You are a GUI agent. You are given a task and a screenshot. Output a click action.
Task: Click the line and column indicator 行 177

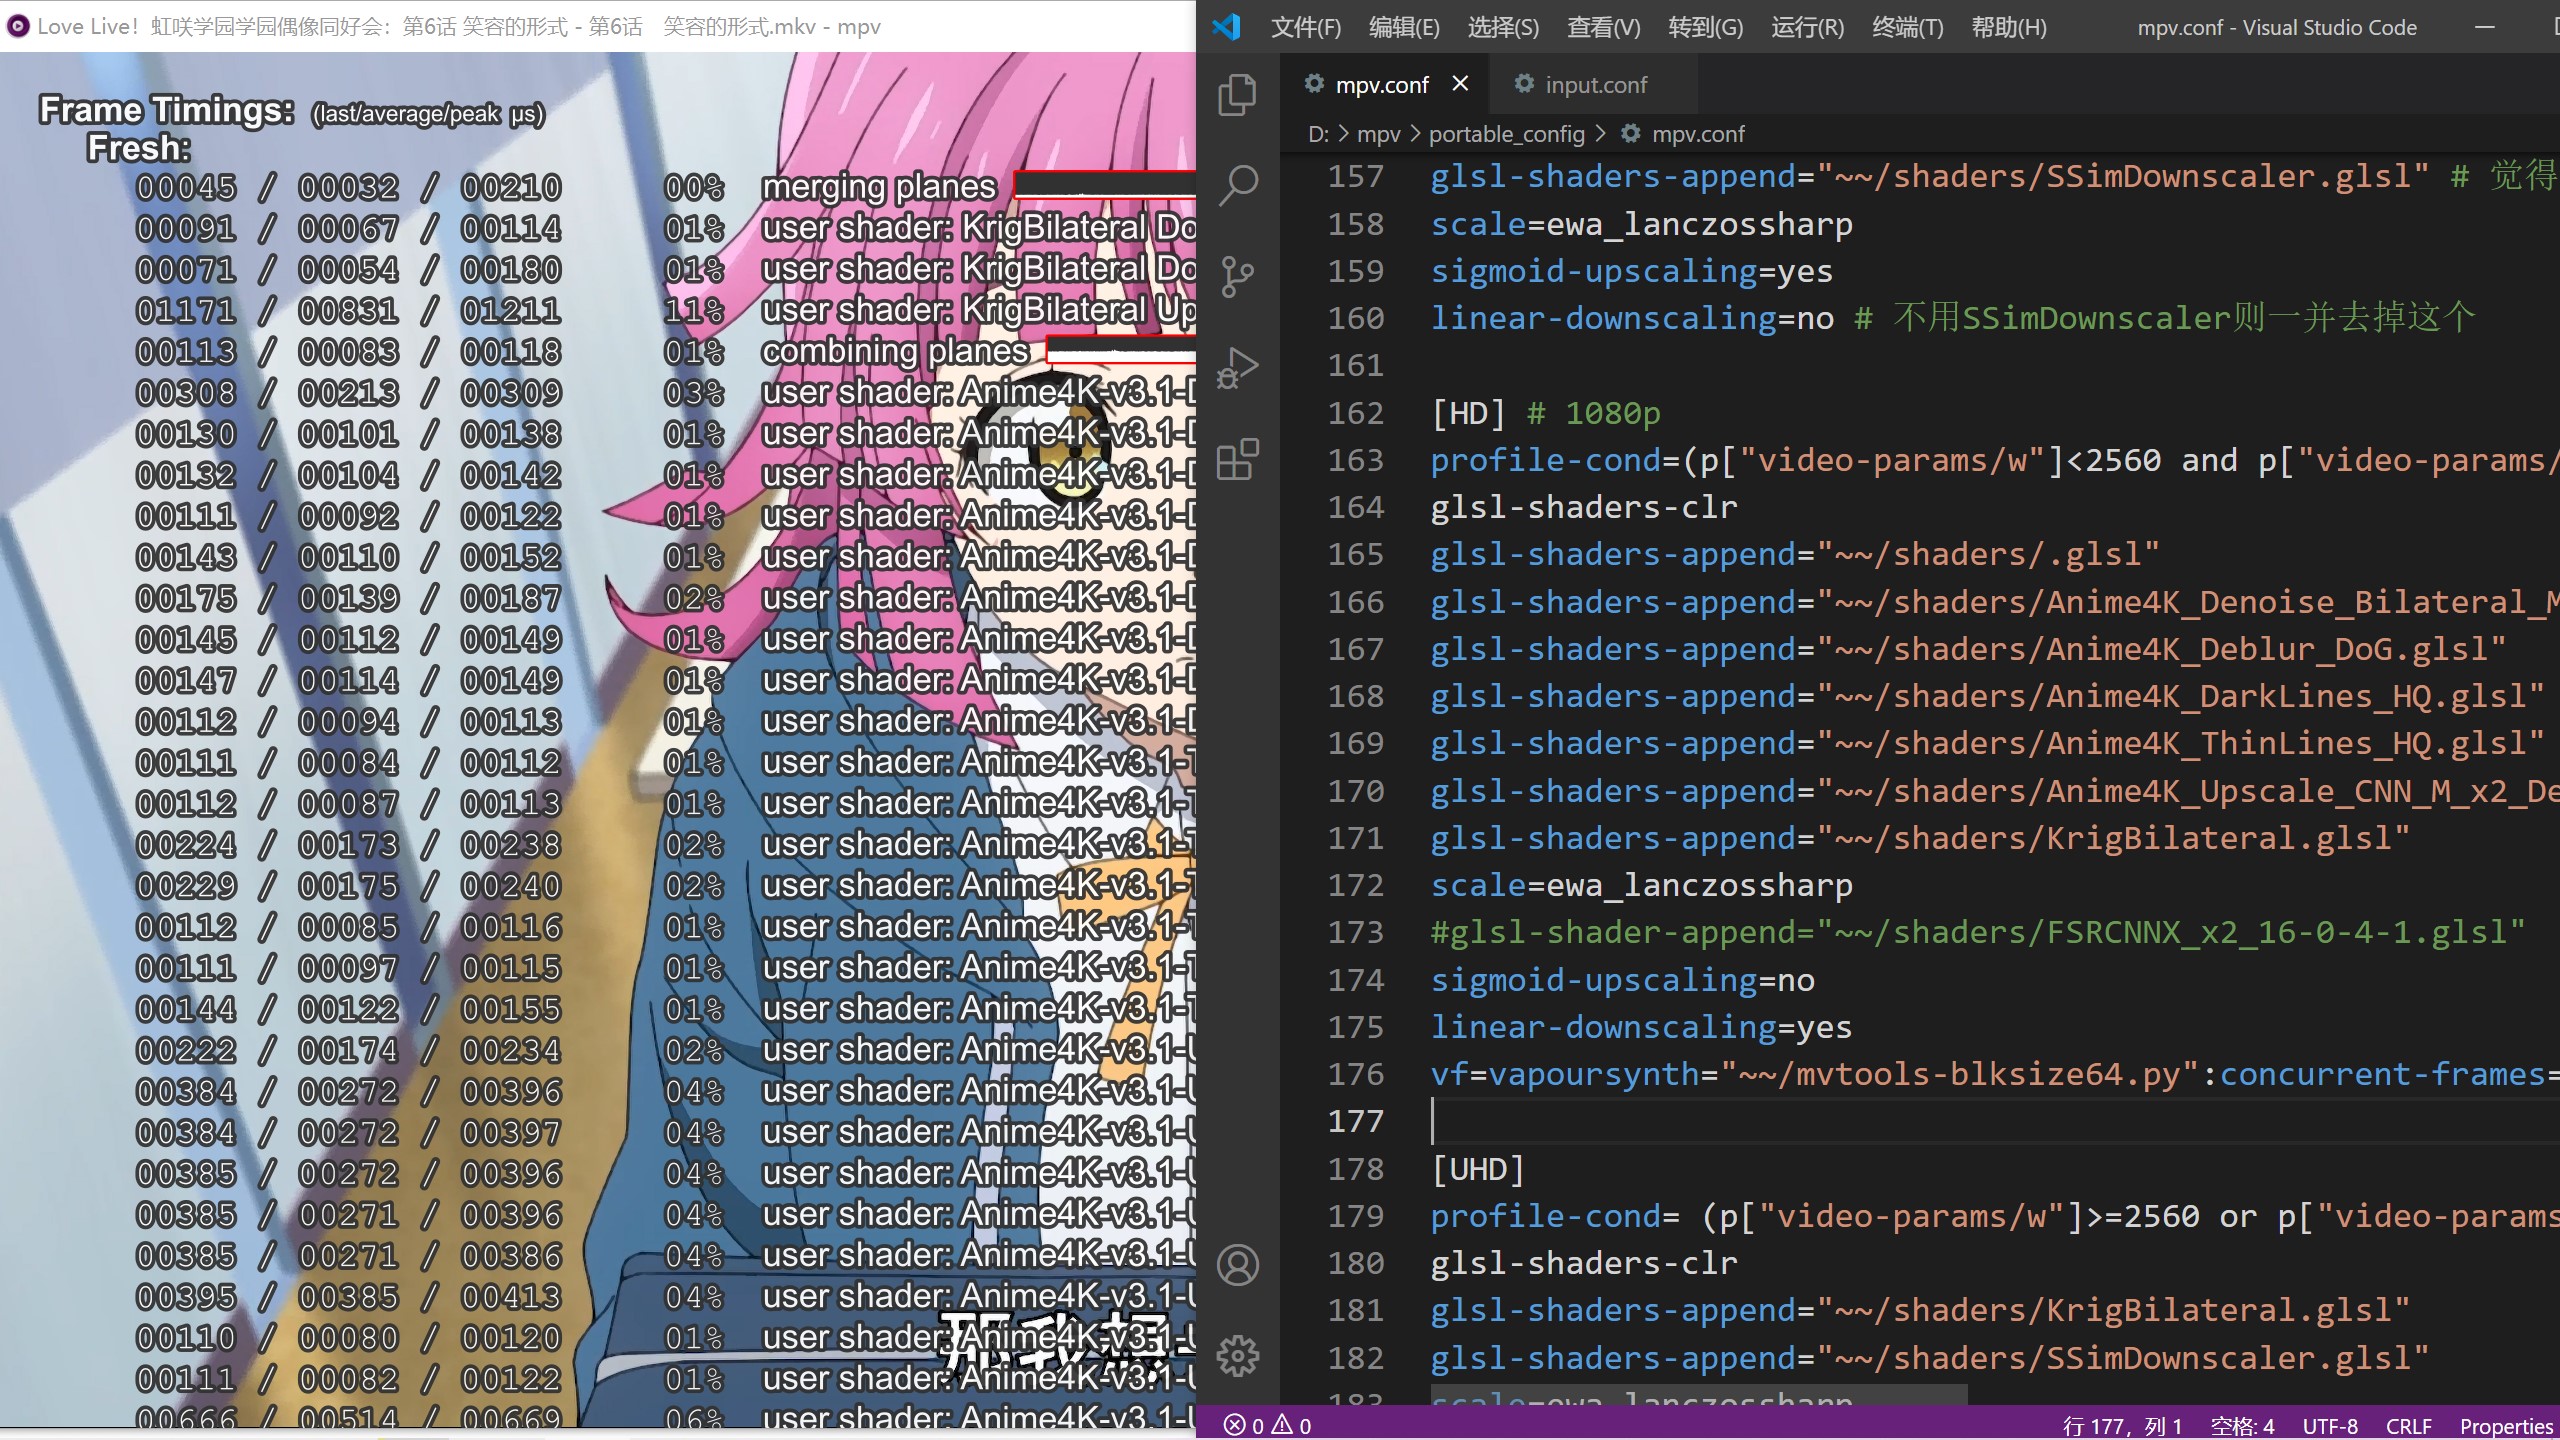pos(2122,1425)
